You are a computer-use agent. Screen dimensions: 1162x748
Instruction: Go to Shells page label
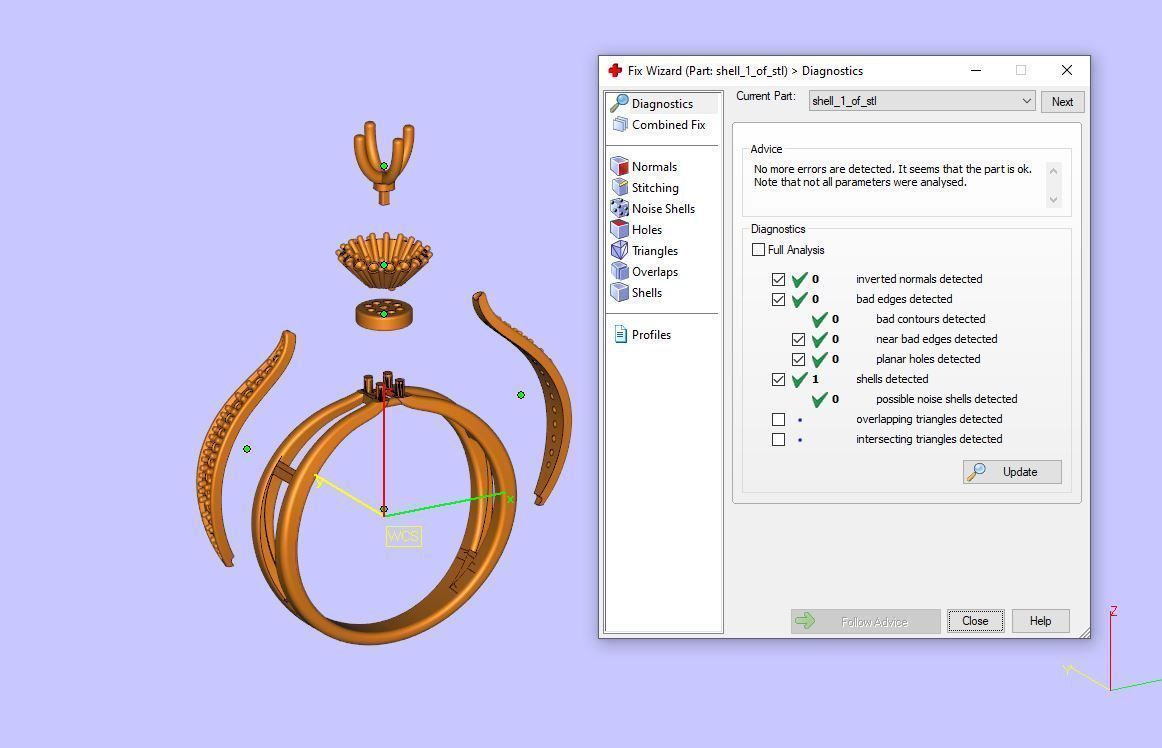646,292
